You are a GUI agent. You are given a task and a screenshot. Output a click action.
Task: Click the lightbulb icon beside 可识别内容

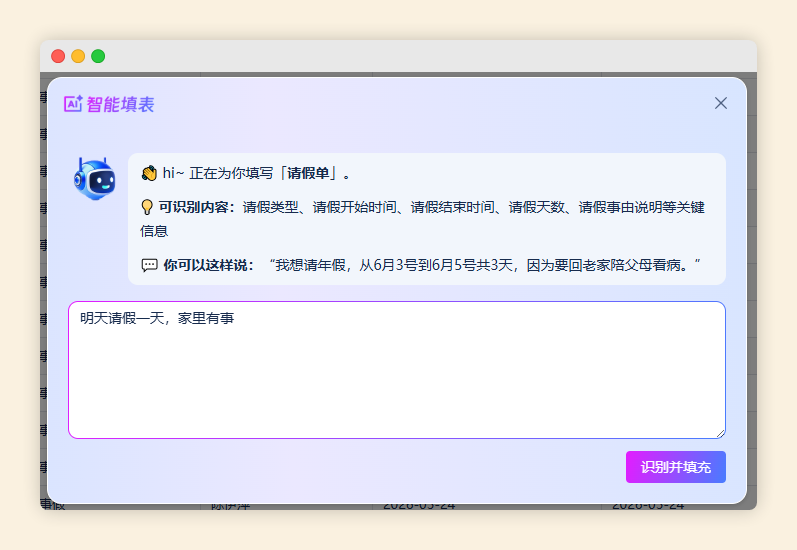(147, 207)
